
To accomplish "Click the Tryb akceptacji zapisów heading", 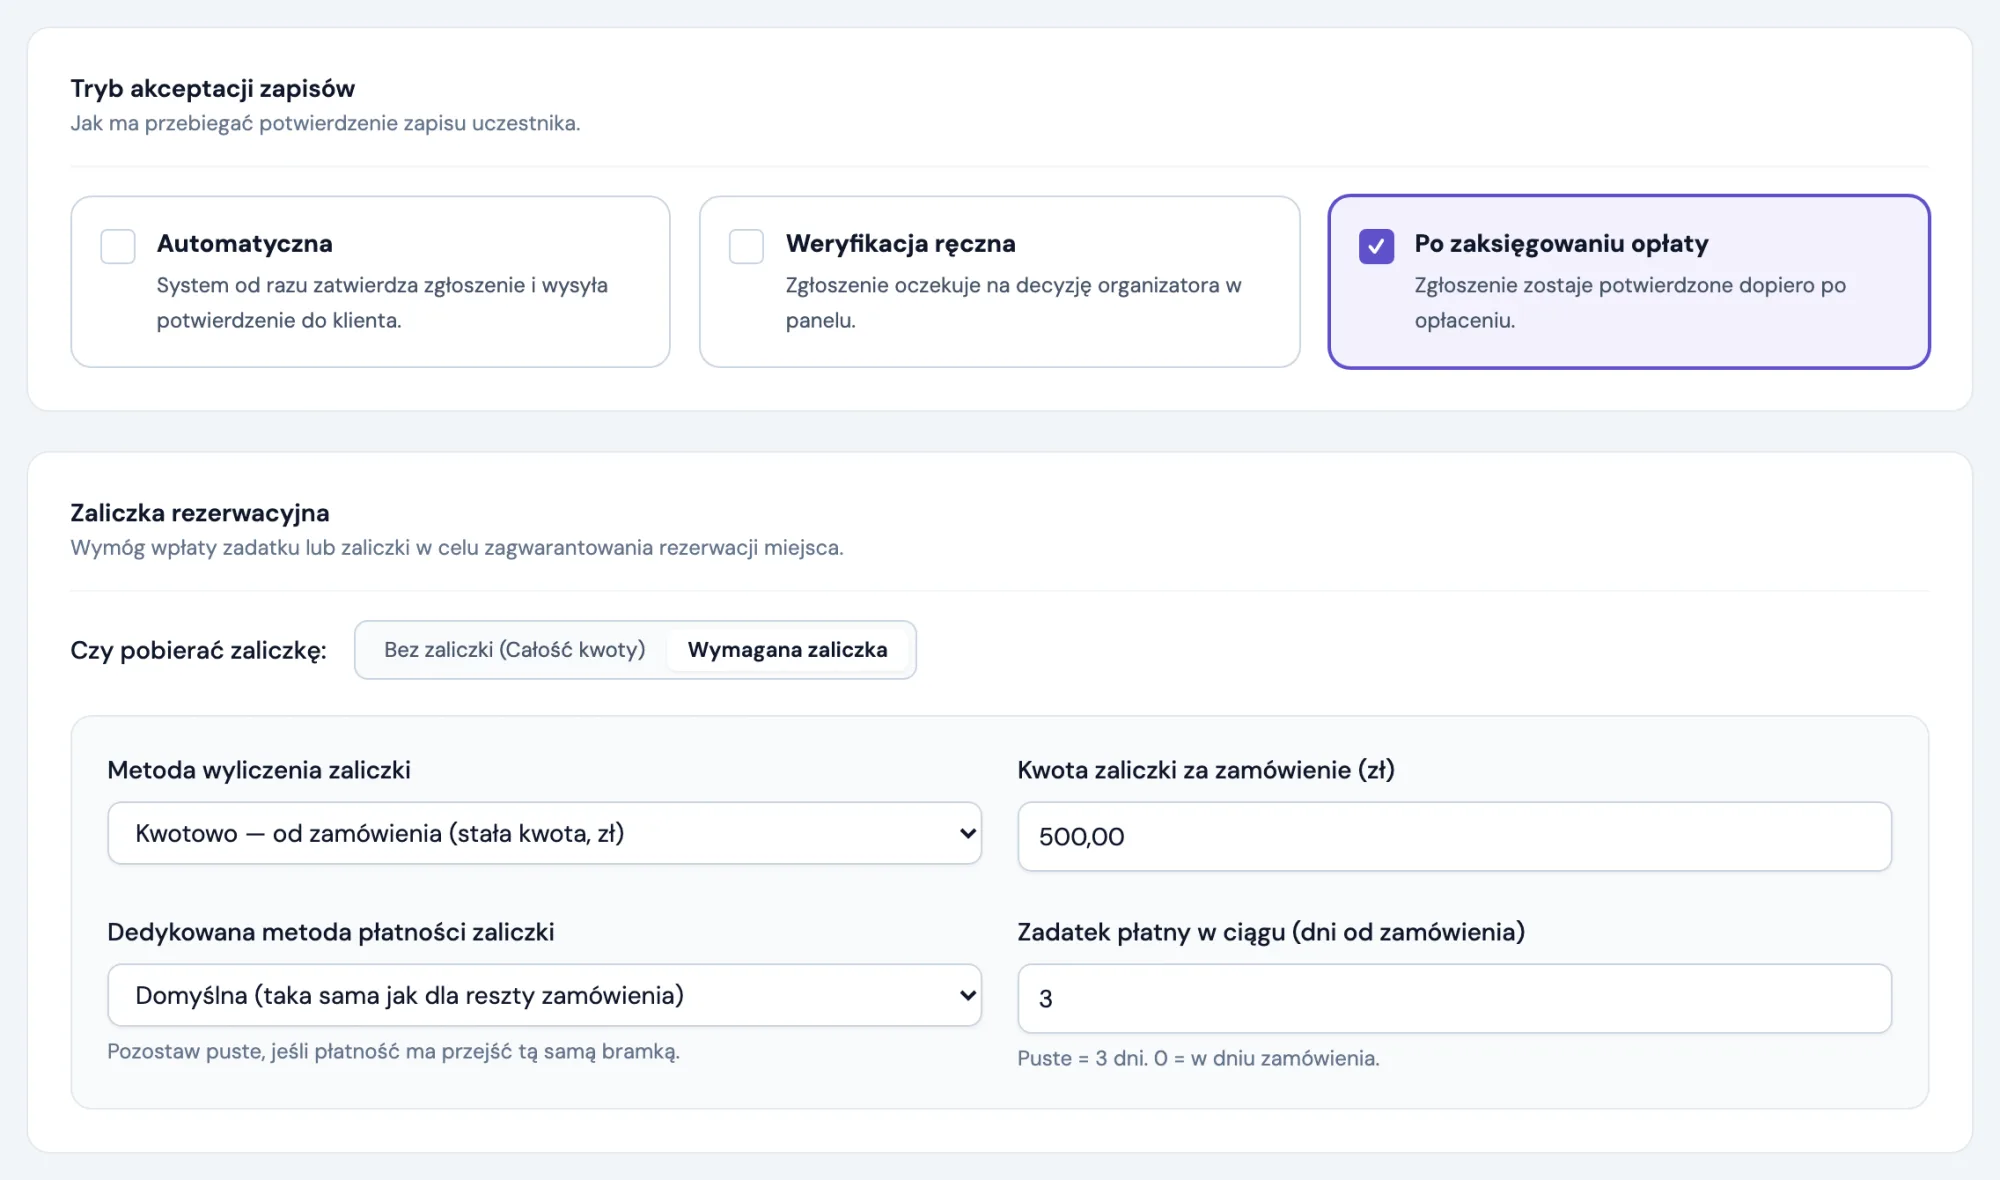I will pyautogui.click(x=213, y=88).
